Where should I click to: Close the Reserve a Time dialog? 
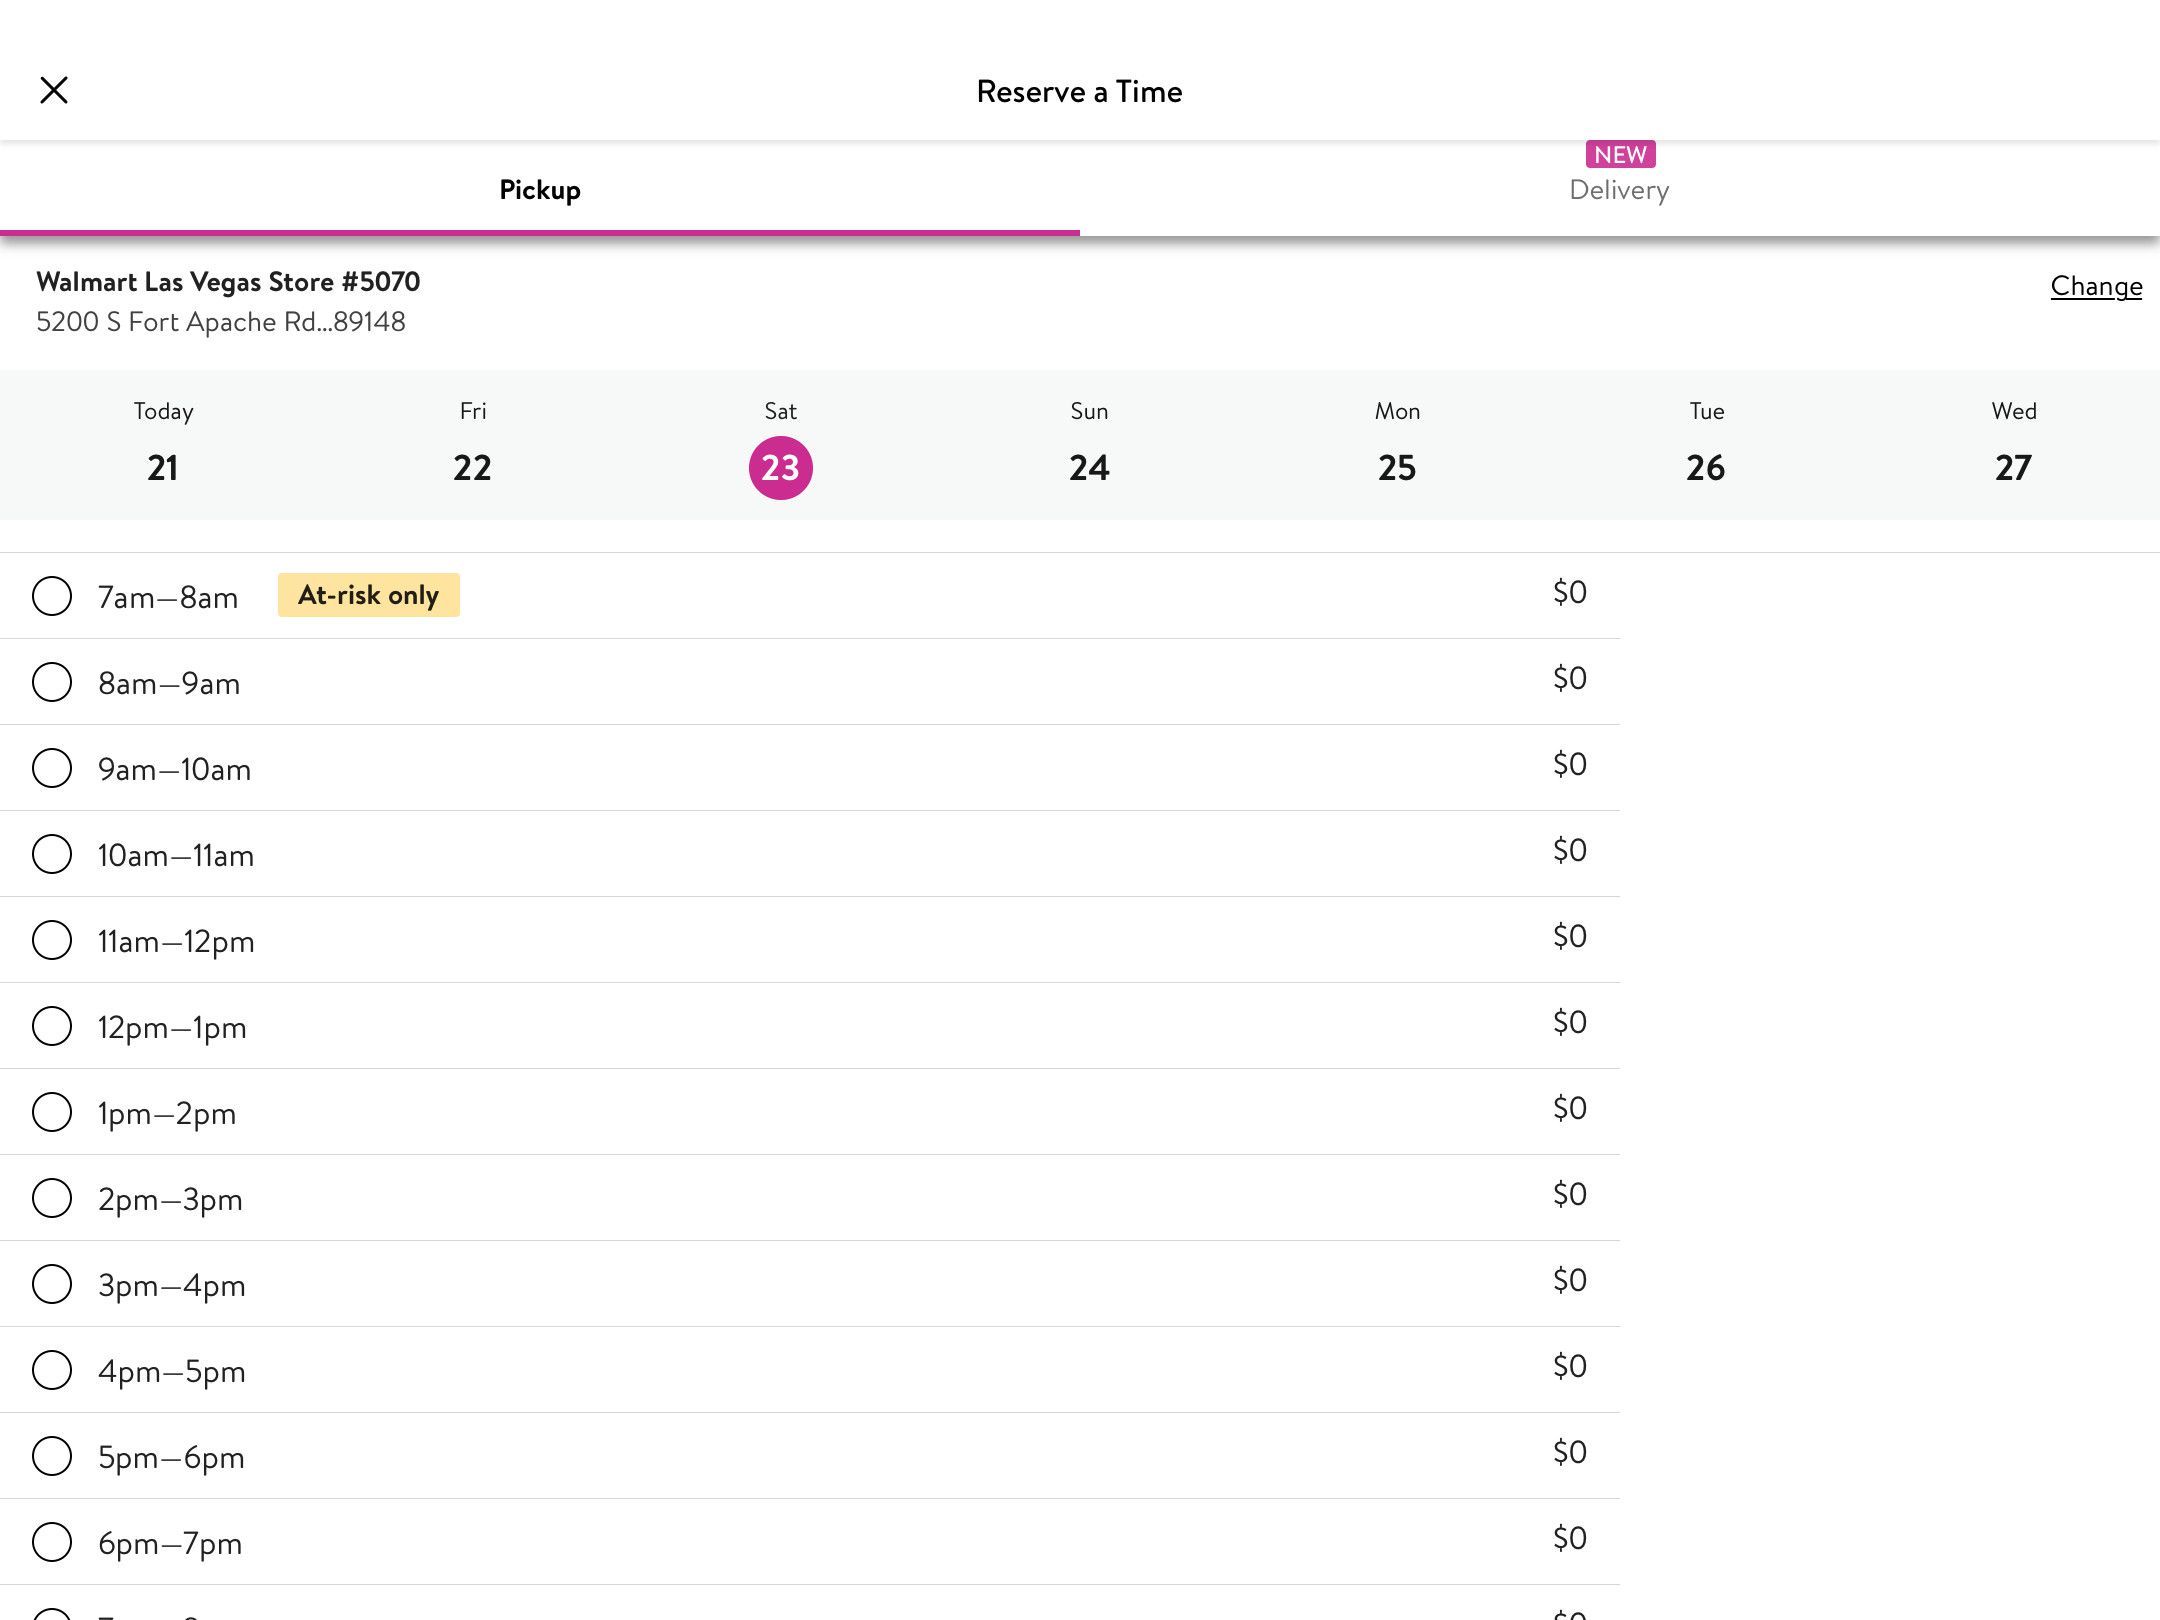pyautogui.click(x=54, y=90)
